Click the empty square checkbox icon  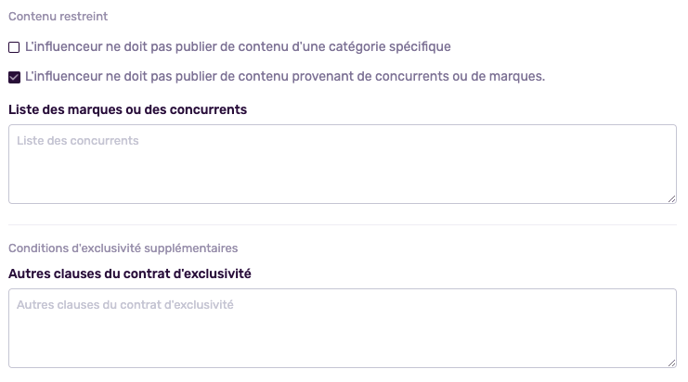coord(14,47)
